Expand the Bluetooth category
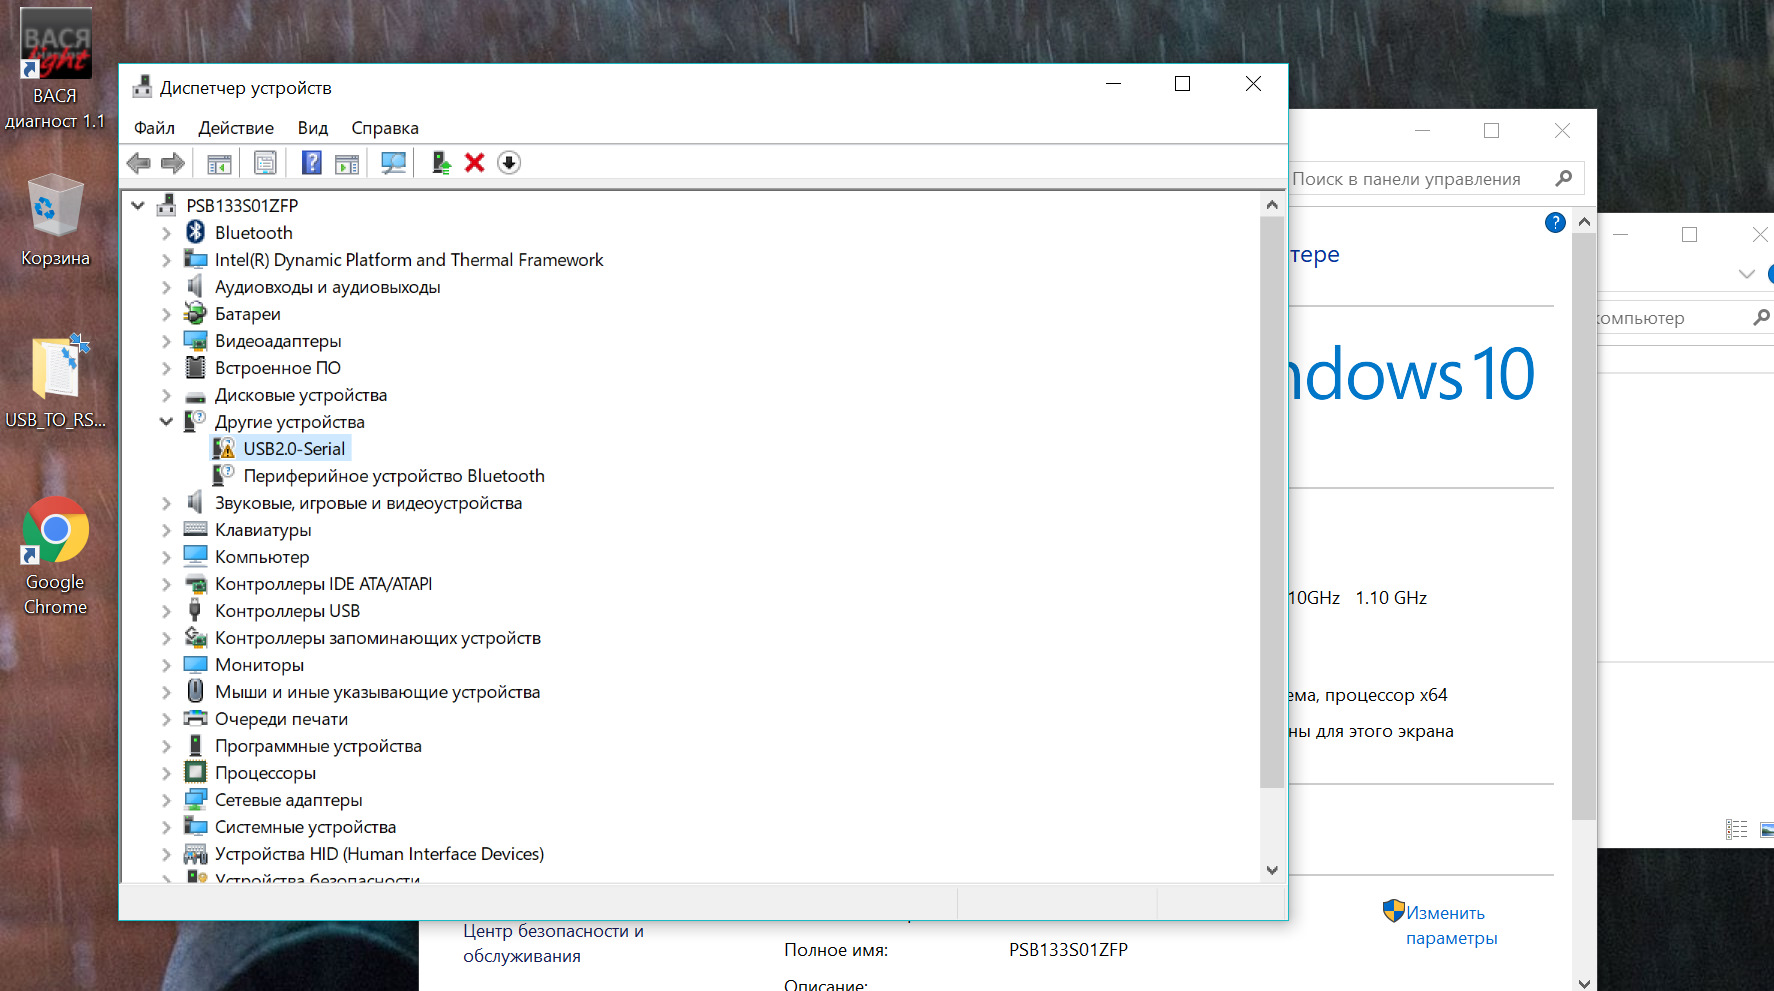Viewport: 1774px width, 991px height. [166, 232]
